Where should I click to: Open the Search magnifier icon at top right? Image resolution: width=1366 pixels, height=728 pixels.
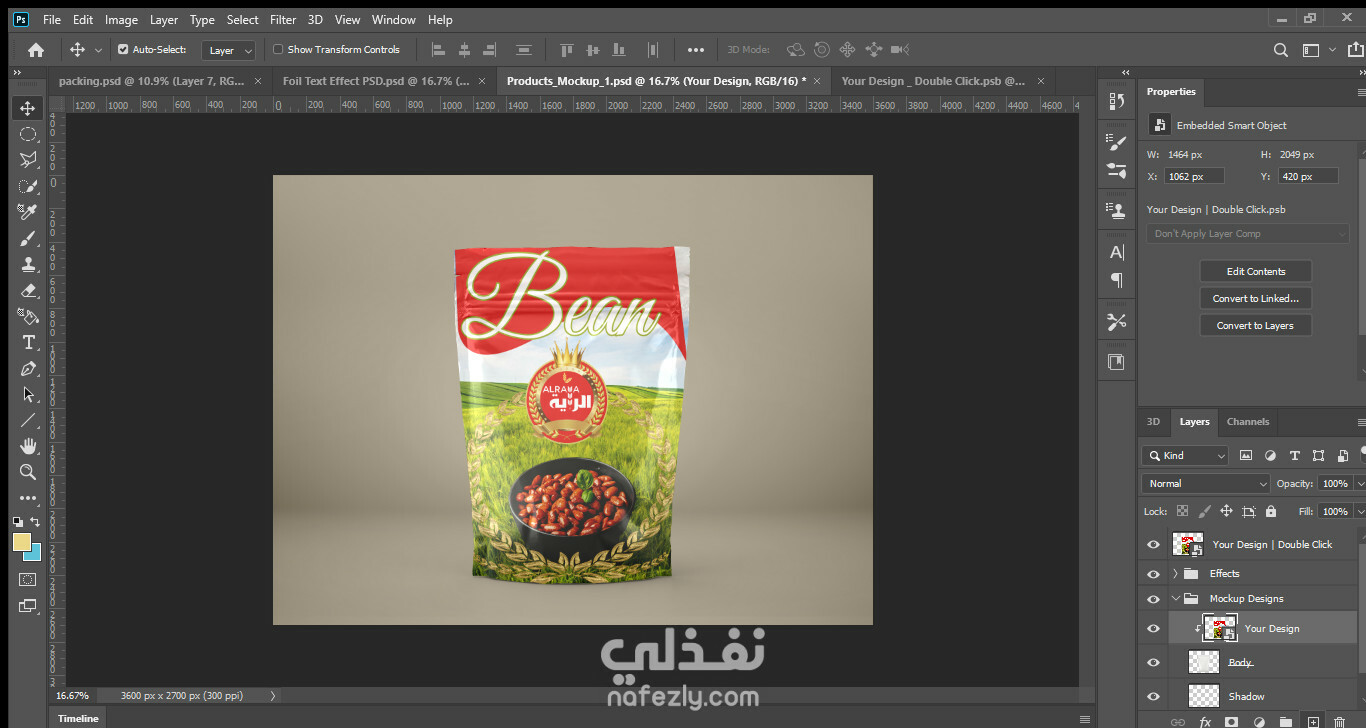(x=1281, y=50)
